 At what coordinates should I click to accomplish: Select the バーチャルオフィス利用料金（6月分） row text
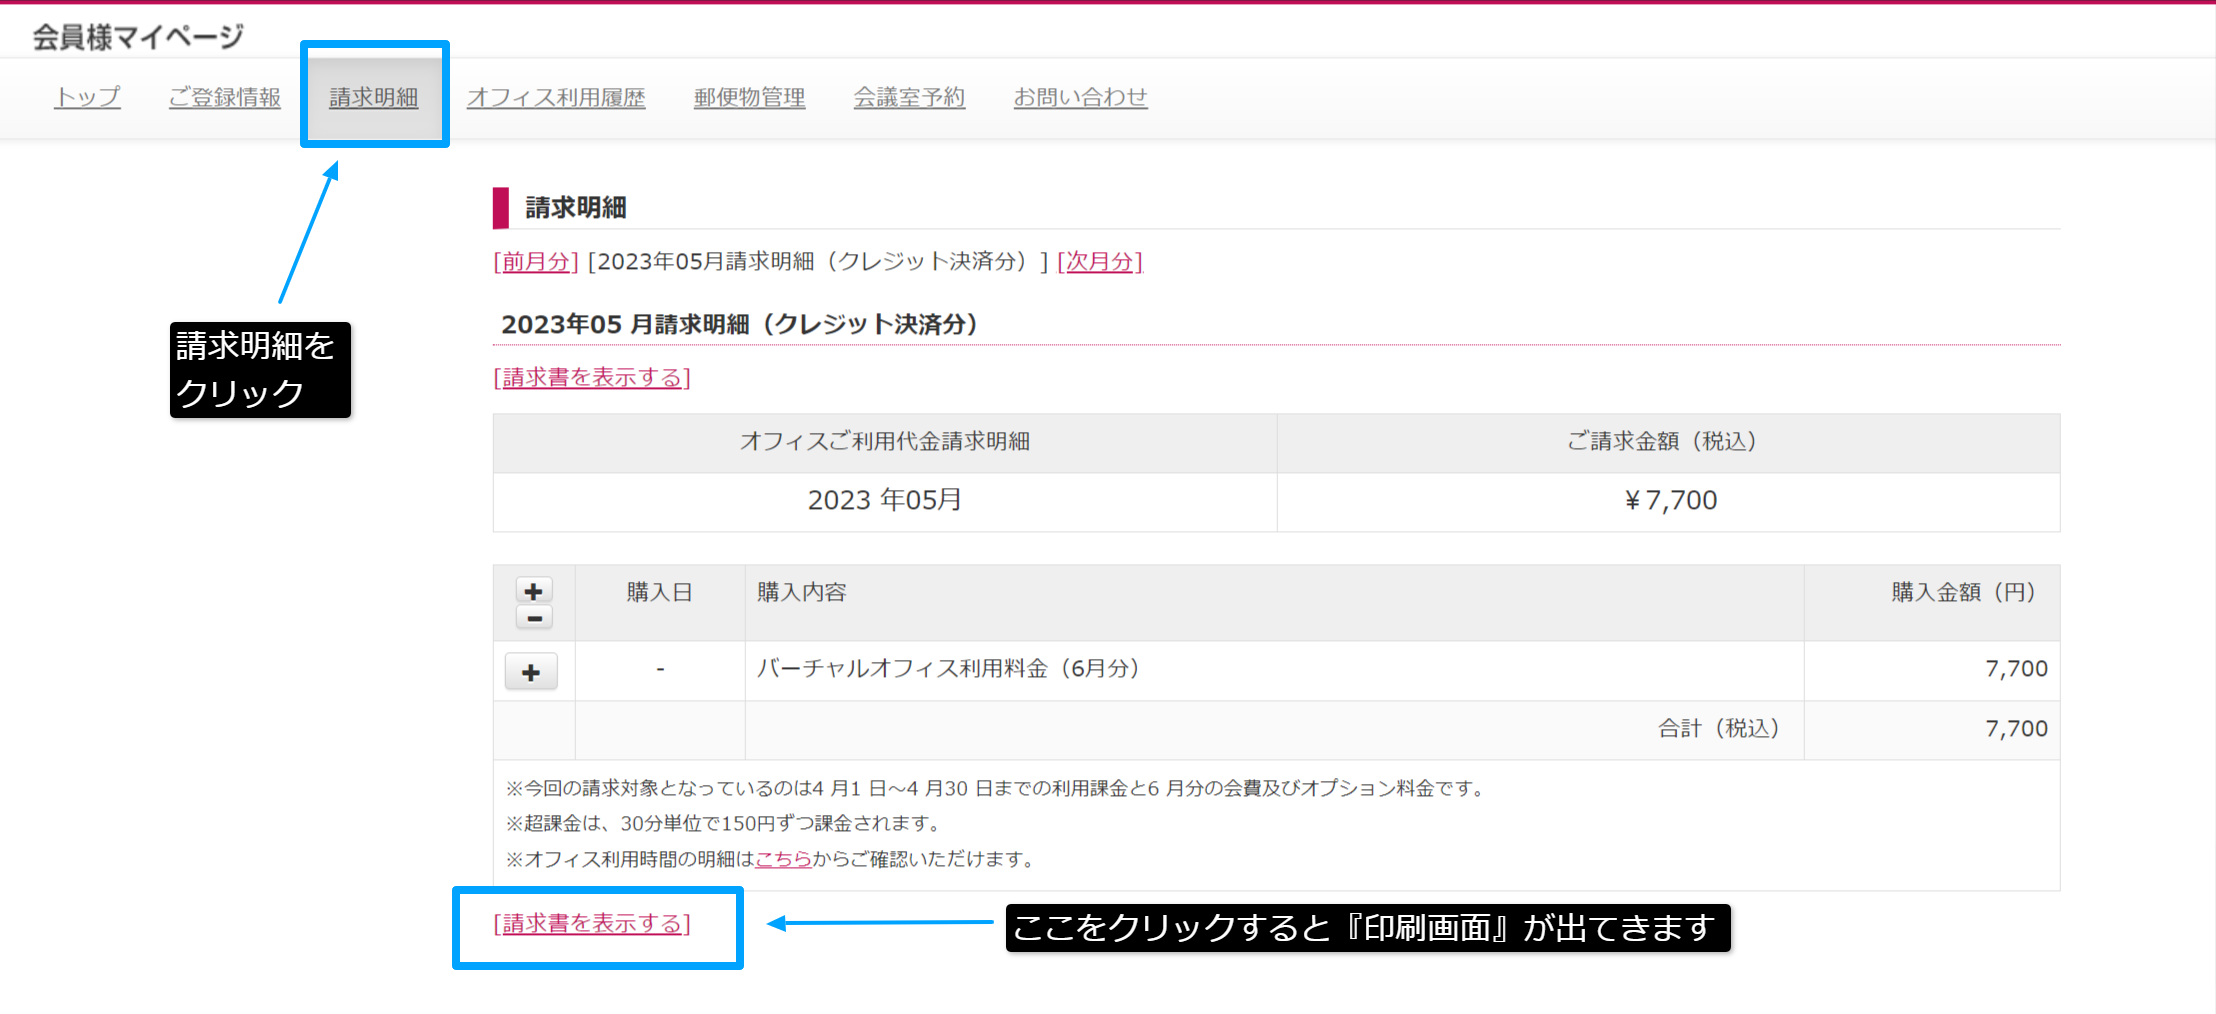pos(948,668)
